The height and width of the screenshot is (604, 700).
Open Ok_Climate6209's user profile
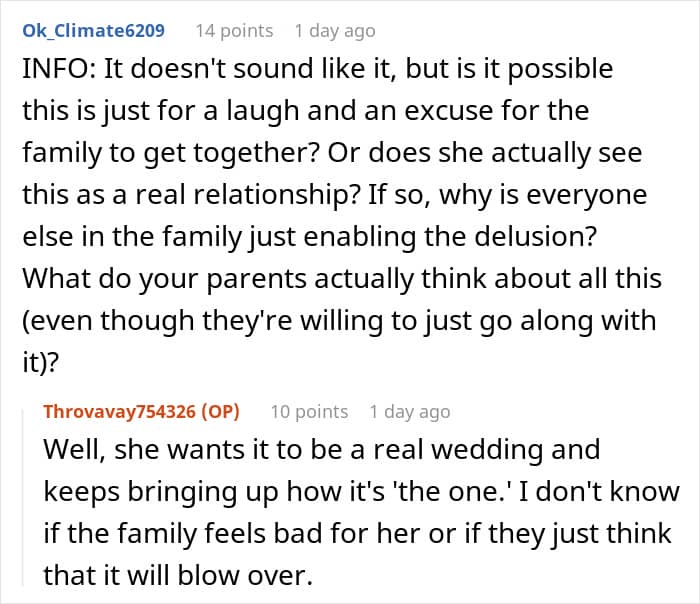94,31
